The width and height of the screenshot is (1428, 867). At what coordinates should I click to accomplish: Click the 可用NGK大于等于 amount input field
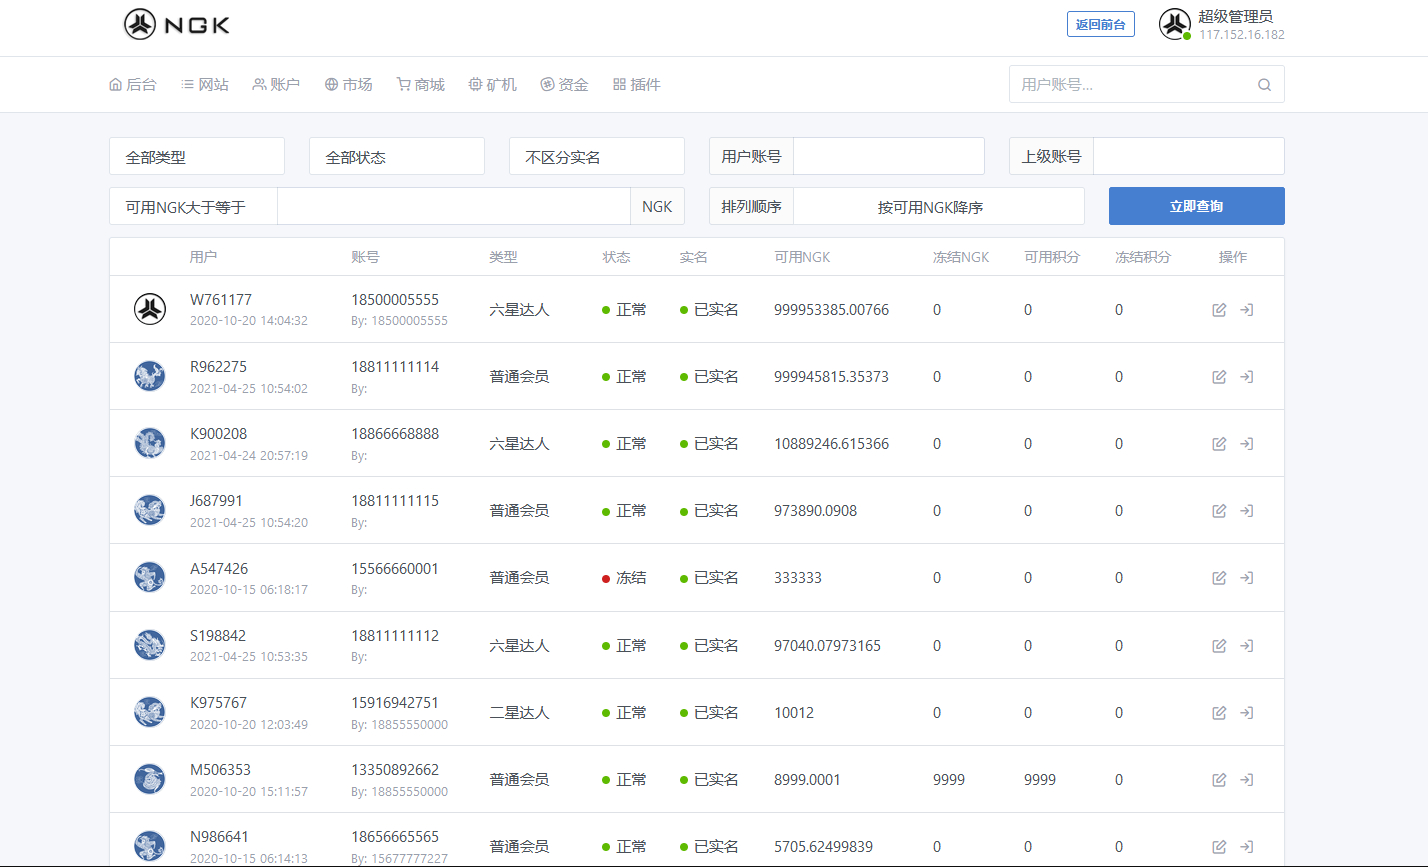[453, 207]
